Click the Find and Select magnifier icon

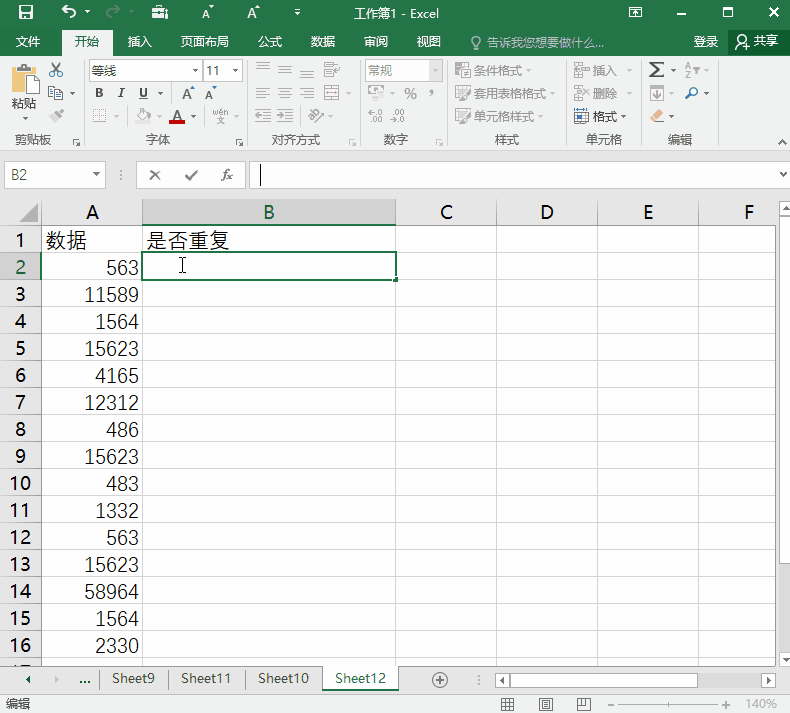692,93
